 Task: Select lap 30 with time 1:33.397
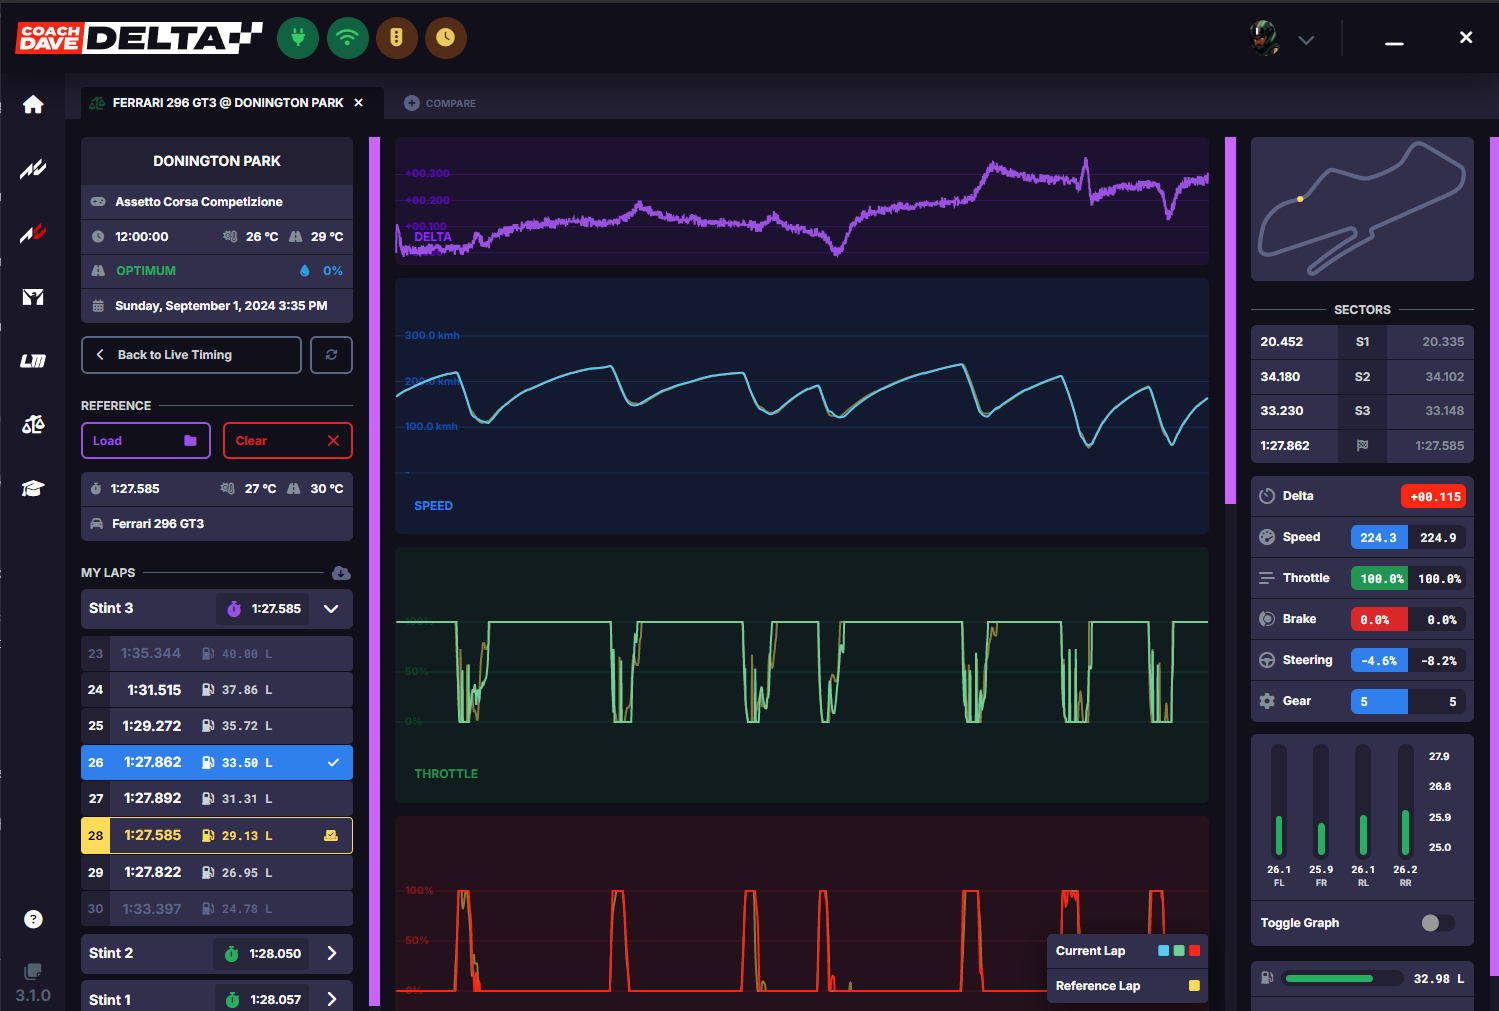[x=217, y=909]
